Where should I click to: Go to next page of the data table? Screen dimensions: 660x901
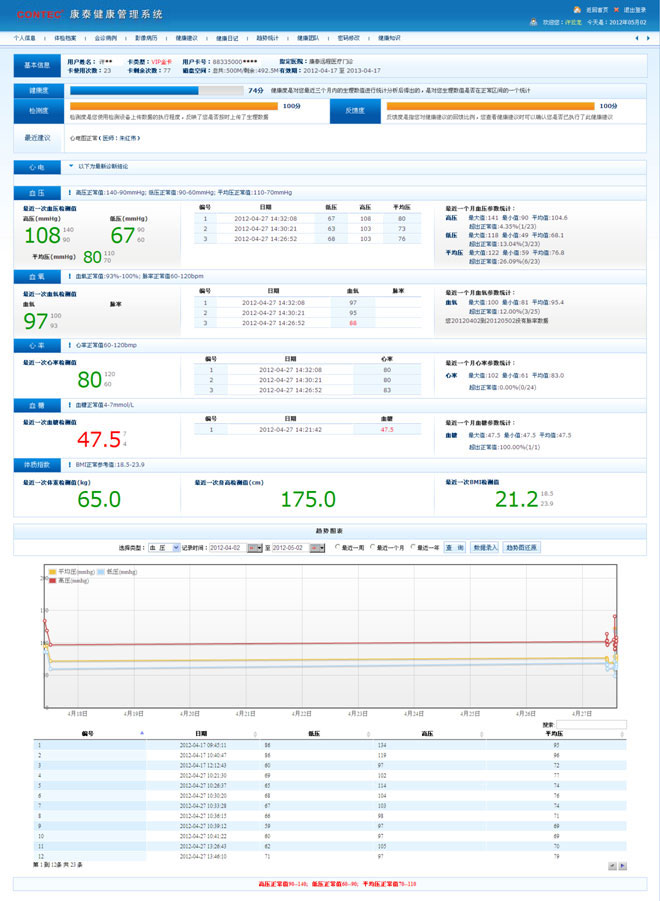click(623, 866)
